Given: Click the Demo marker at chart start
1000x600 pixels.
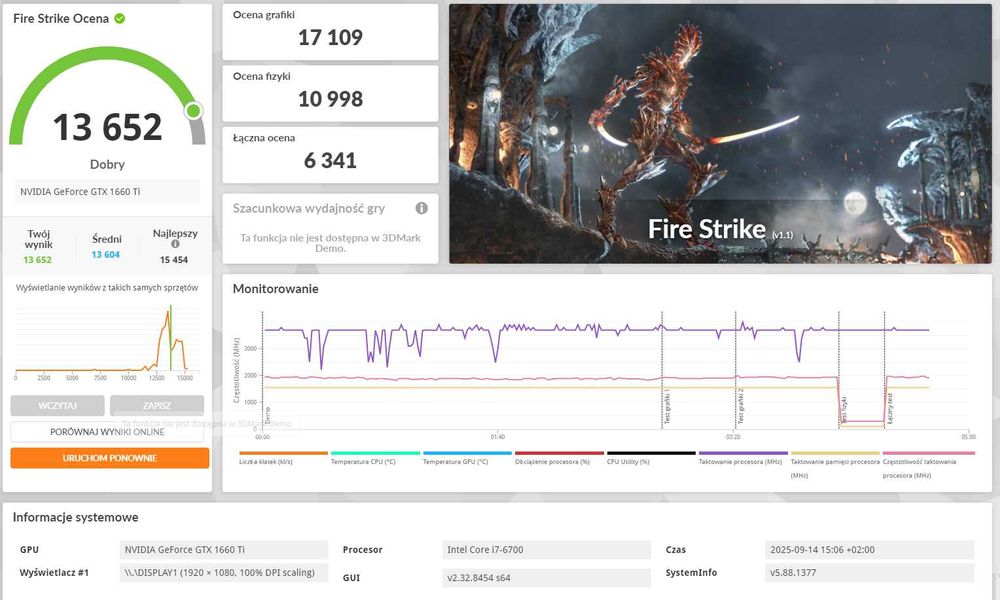Looking at the screenshot, I should tap(263, 370).
